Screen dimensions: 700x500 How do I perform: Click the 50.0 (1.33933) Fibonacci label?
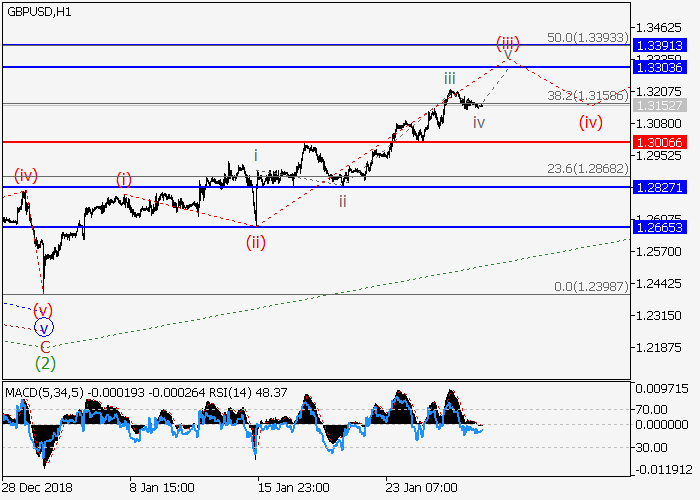tap(587, 37)
